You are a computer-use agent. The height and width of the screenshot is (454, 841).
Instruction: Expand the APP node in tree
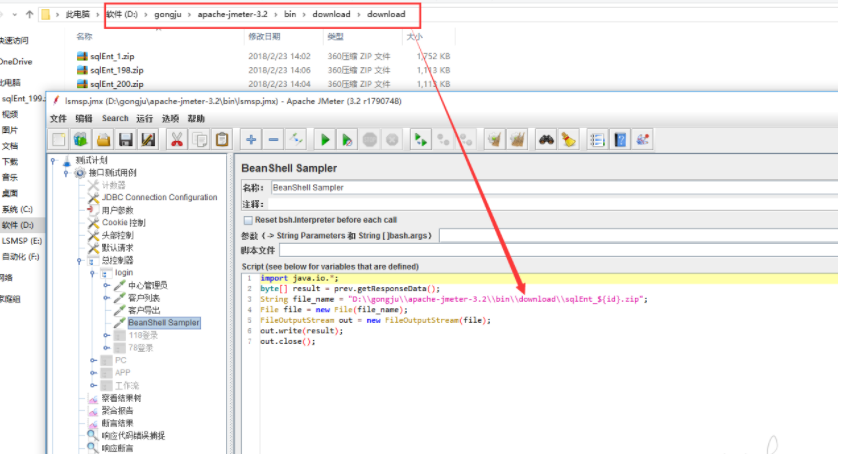click(94, 373)
